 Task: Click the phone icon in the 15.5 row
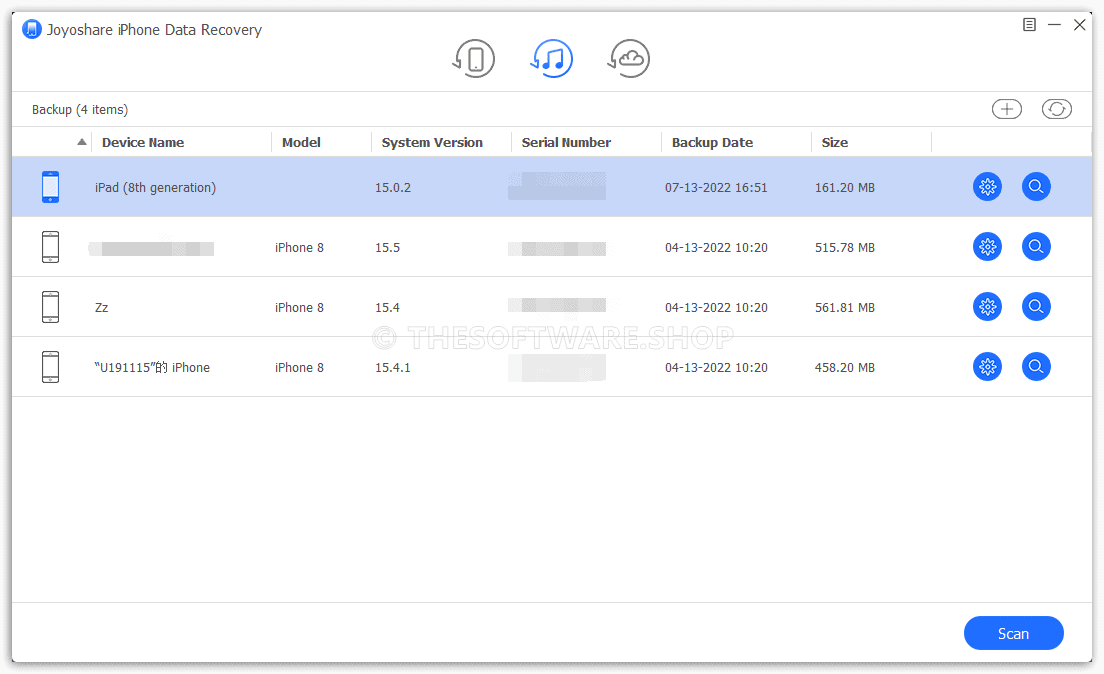(51, 246)
